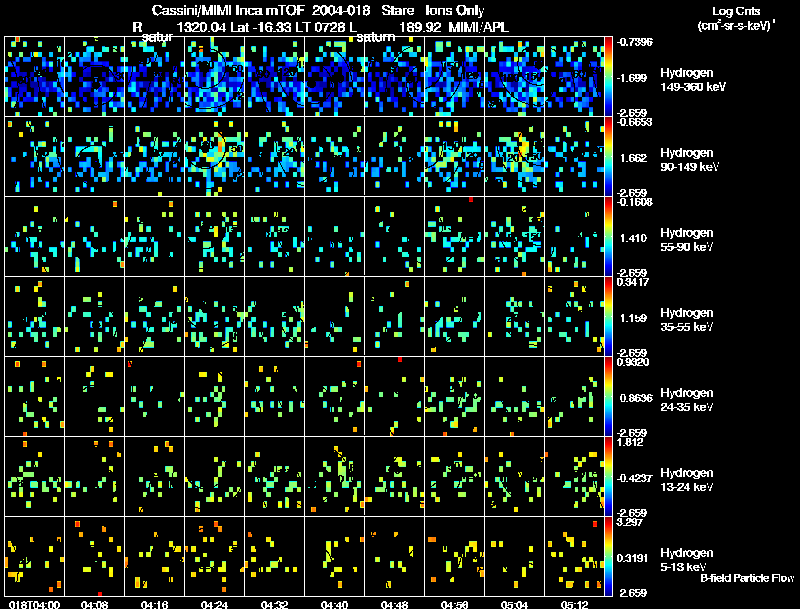Screen dimensions: 800x609
Task: Click the B-field Particle Flow label
Action: point(747,578)
